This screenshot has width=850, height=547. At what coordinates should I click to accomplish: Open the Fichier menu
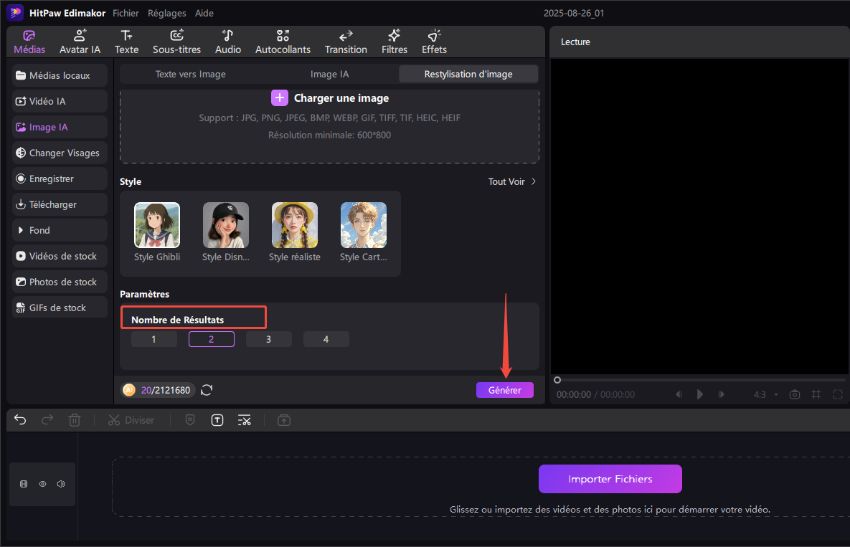pyautogui.click(x=126, y=13)
